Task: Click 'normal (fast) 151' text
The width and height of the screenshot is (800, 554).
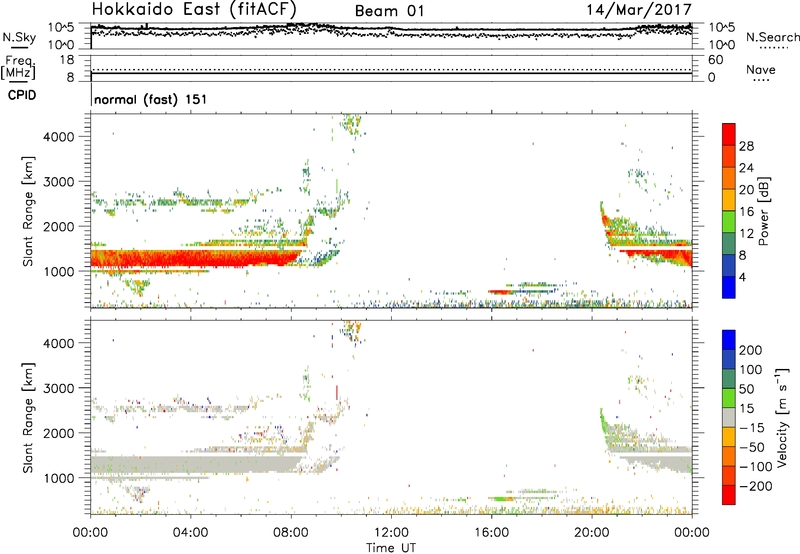Action: pyautogui.click(x=151, y=99)
